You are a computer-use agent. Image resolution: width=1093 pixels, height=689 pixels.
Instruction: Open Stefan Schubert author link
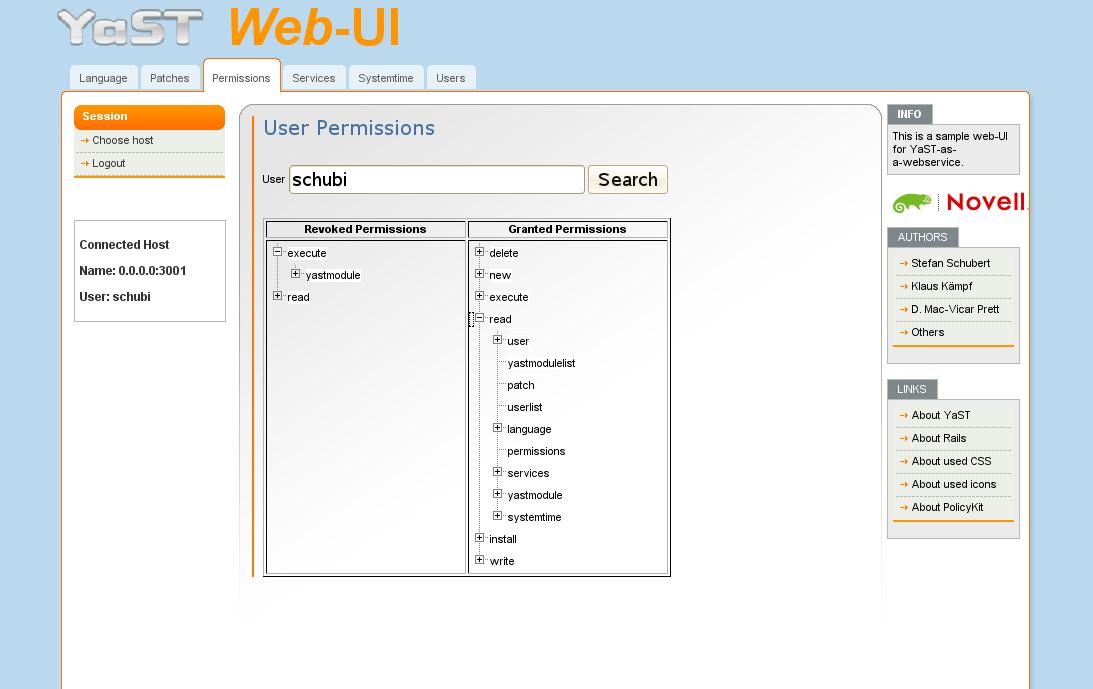click(950, 263)
